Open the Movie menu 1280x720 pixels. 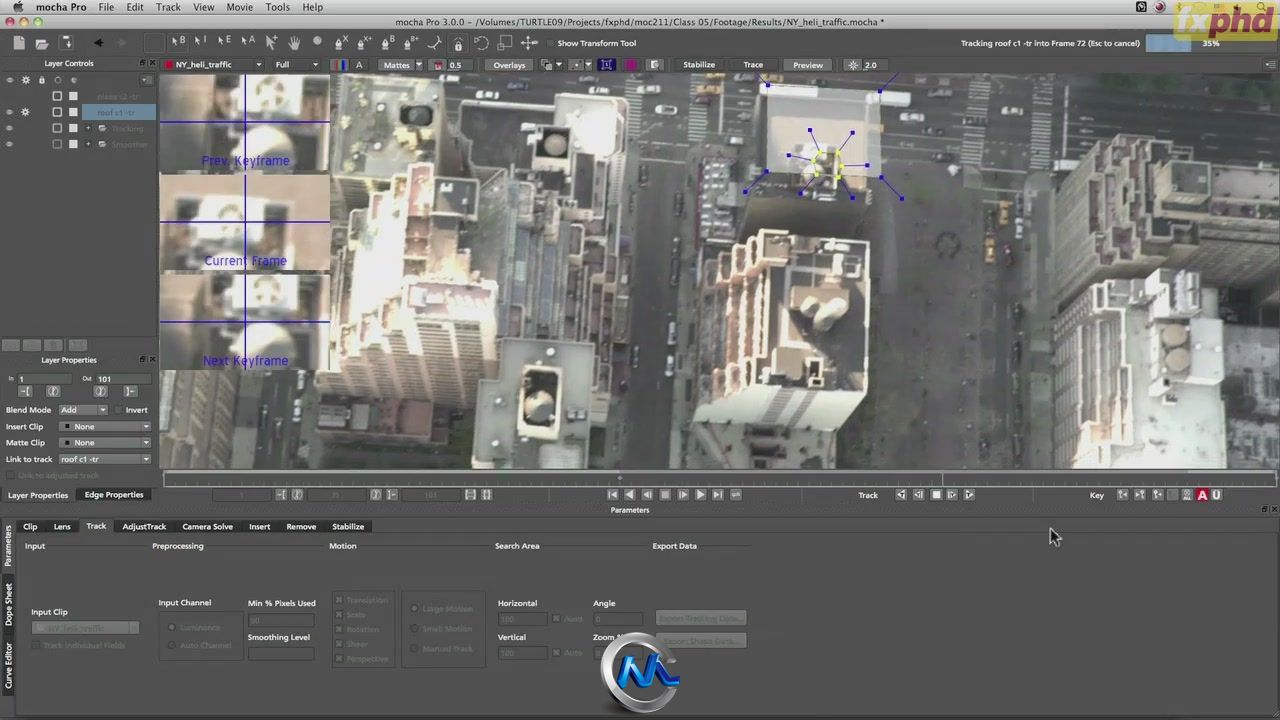[239, 7]
